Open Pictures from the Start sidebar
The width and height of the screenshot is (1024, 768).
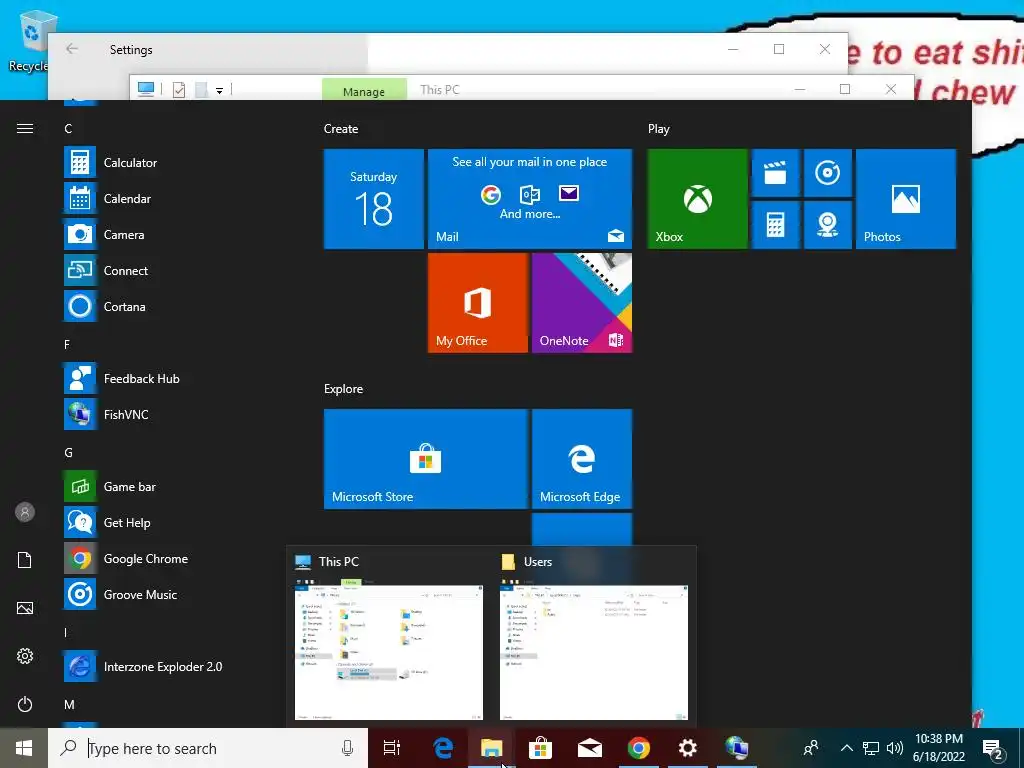coord(25,608)
